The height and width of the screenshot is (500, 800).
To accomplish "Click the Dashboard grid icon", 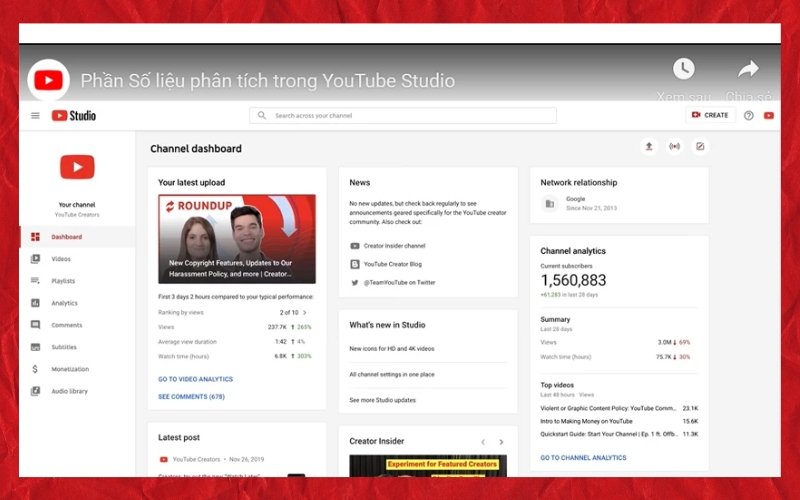I will coord(35,237).
